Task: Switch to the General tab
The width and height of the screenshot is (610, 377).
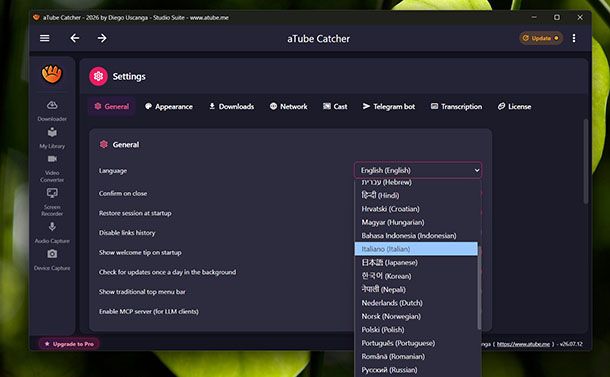Action: 112,106
